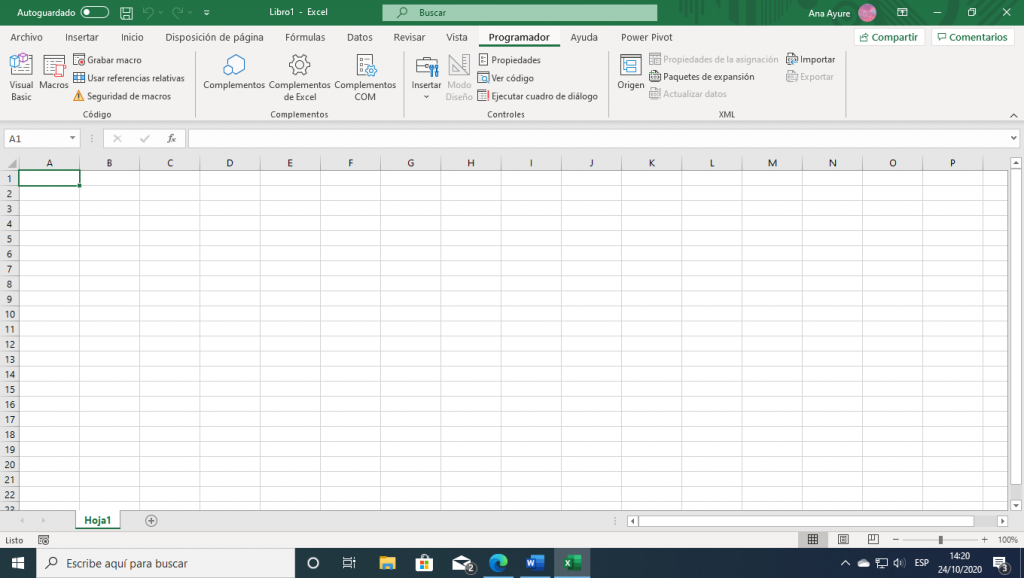This screenshot has width=1024, height=578.
Task: Switch to the Vista tab
Action: coord(456,37)
